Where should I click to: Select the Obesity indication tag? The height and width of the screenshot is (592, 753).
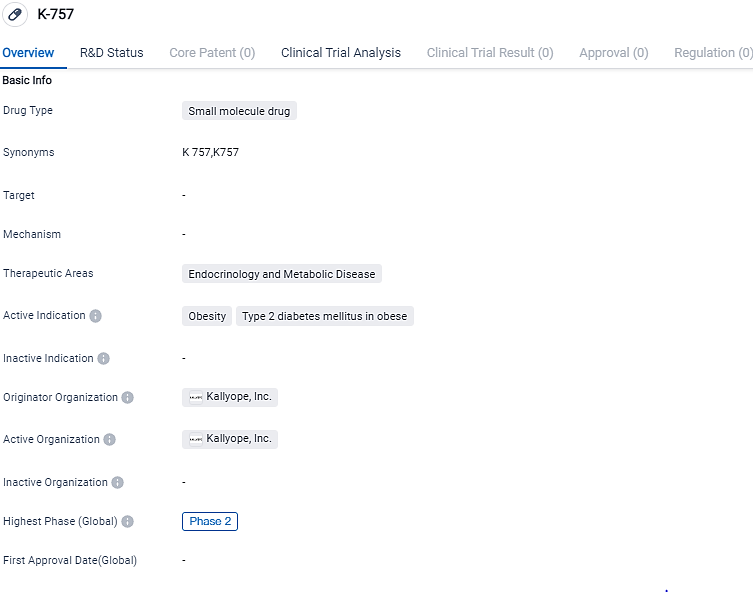[x=207, y=316]
